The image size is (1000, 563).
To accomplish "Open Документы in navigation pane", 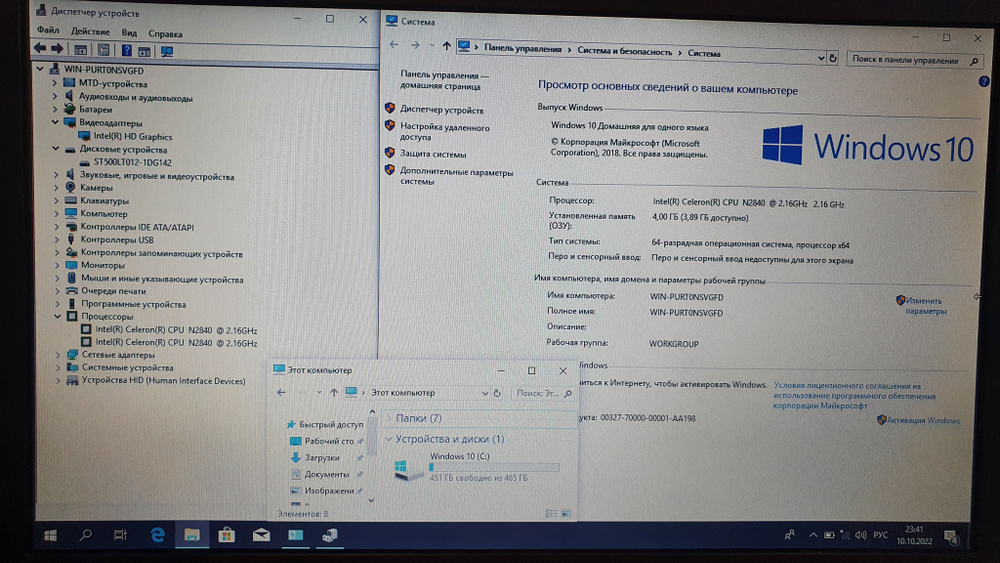I will tap(327, 474).
